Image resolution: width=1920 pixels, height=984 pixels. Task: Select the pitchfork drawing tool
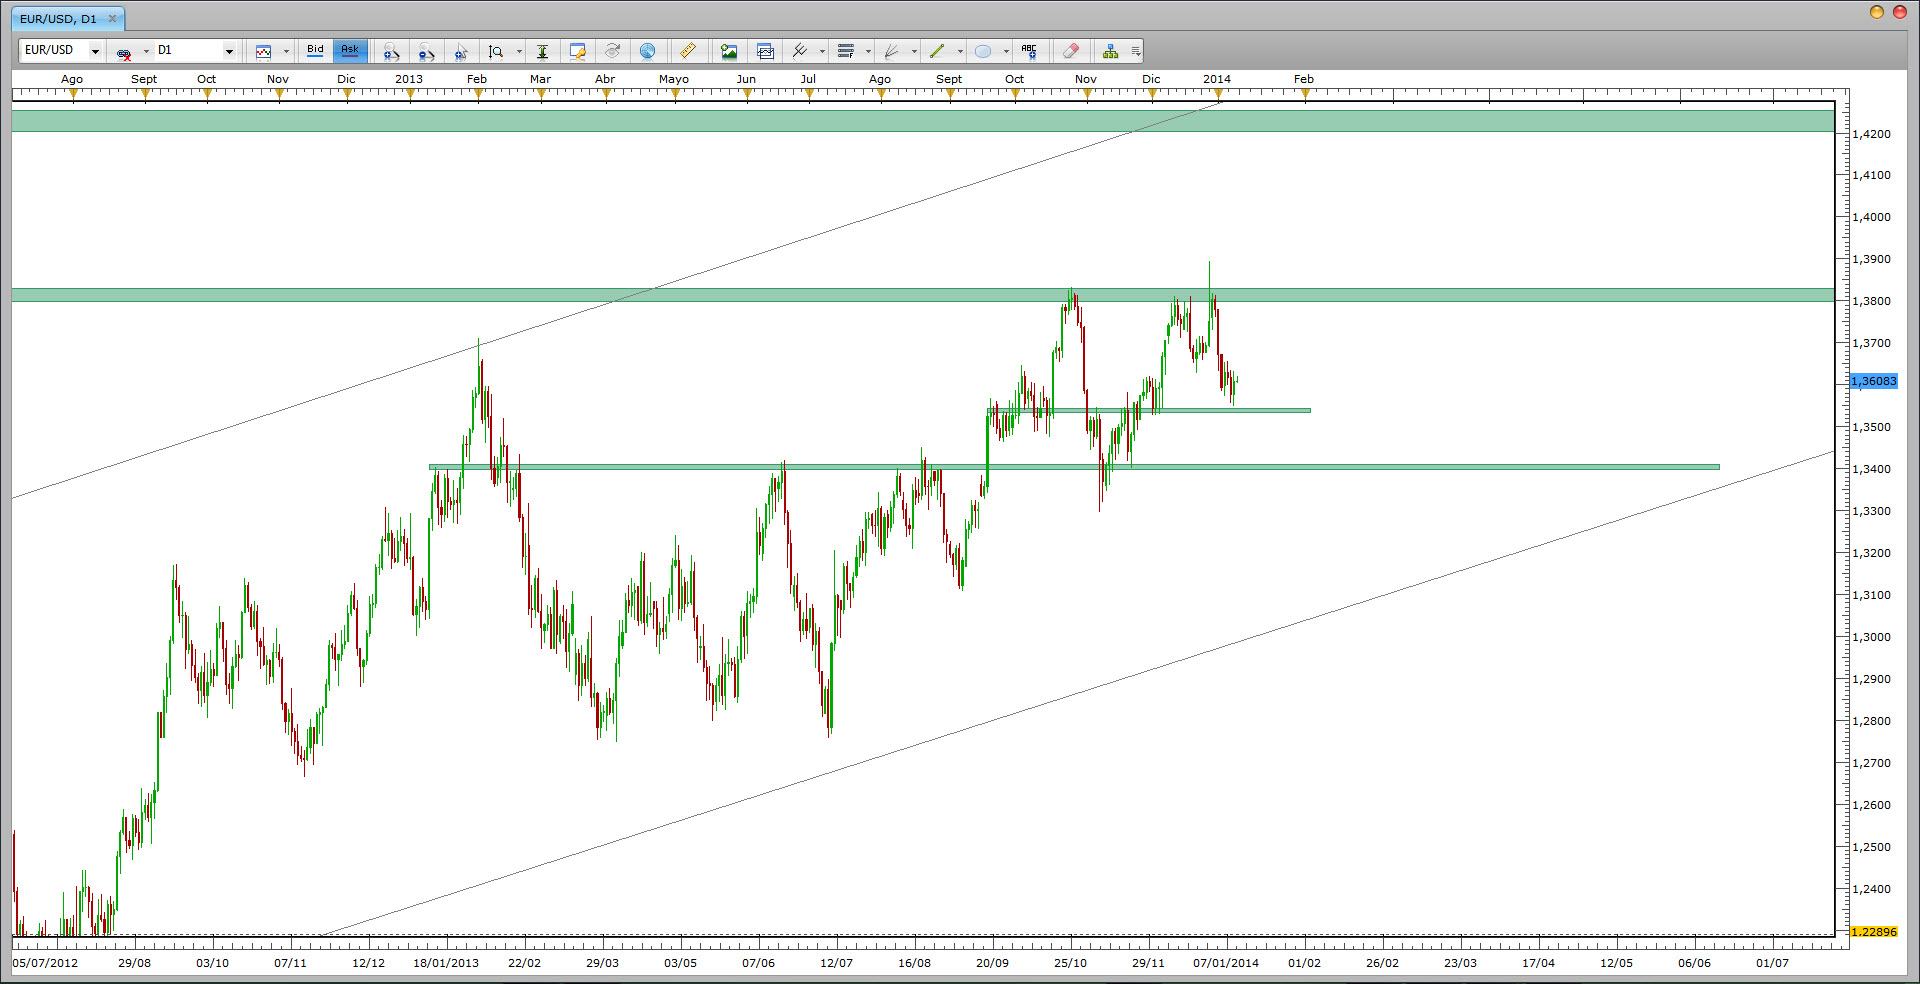click(800, 51)
